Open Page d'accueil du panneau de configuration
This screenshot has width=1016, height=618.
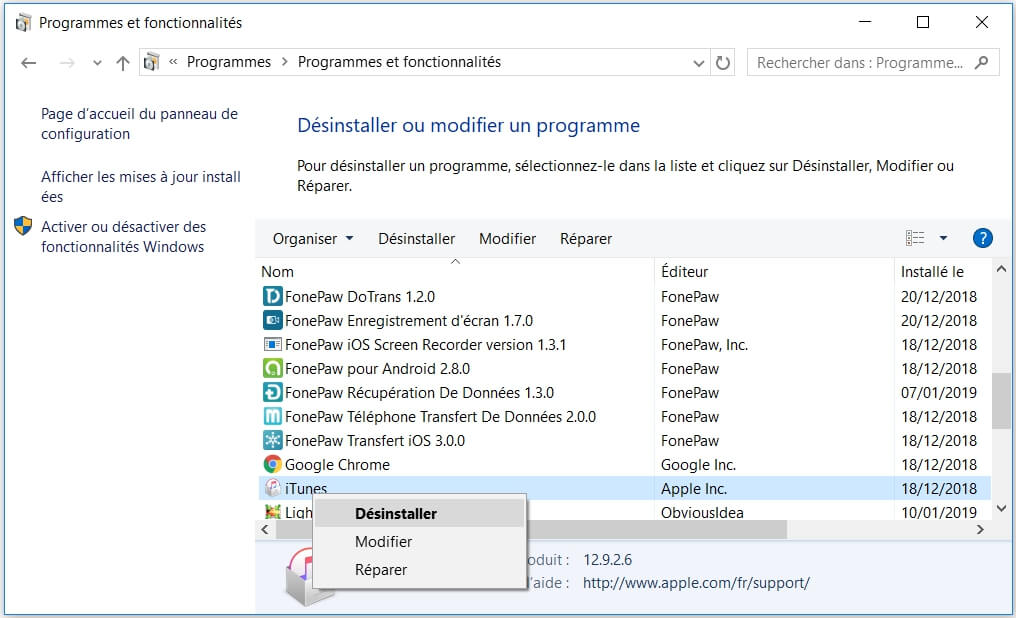pyautogui.click(x=139, y=124)
